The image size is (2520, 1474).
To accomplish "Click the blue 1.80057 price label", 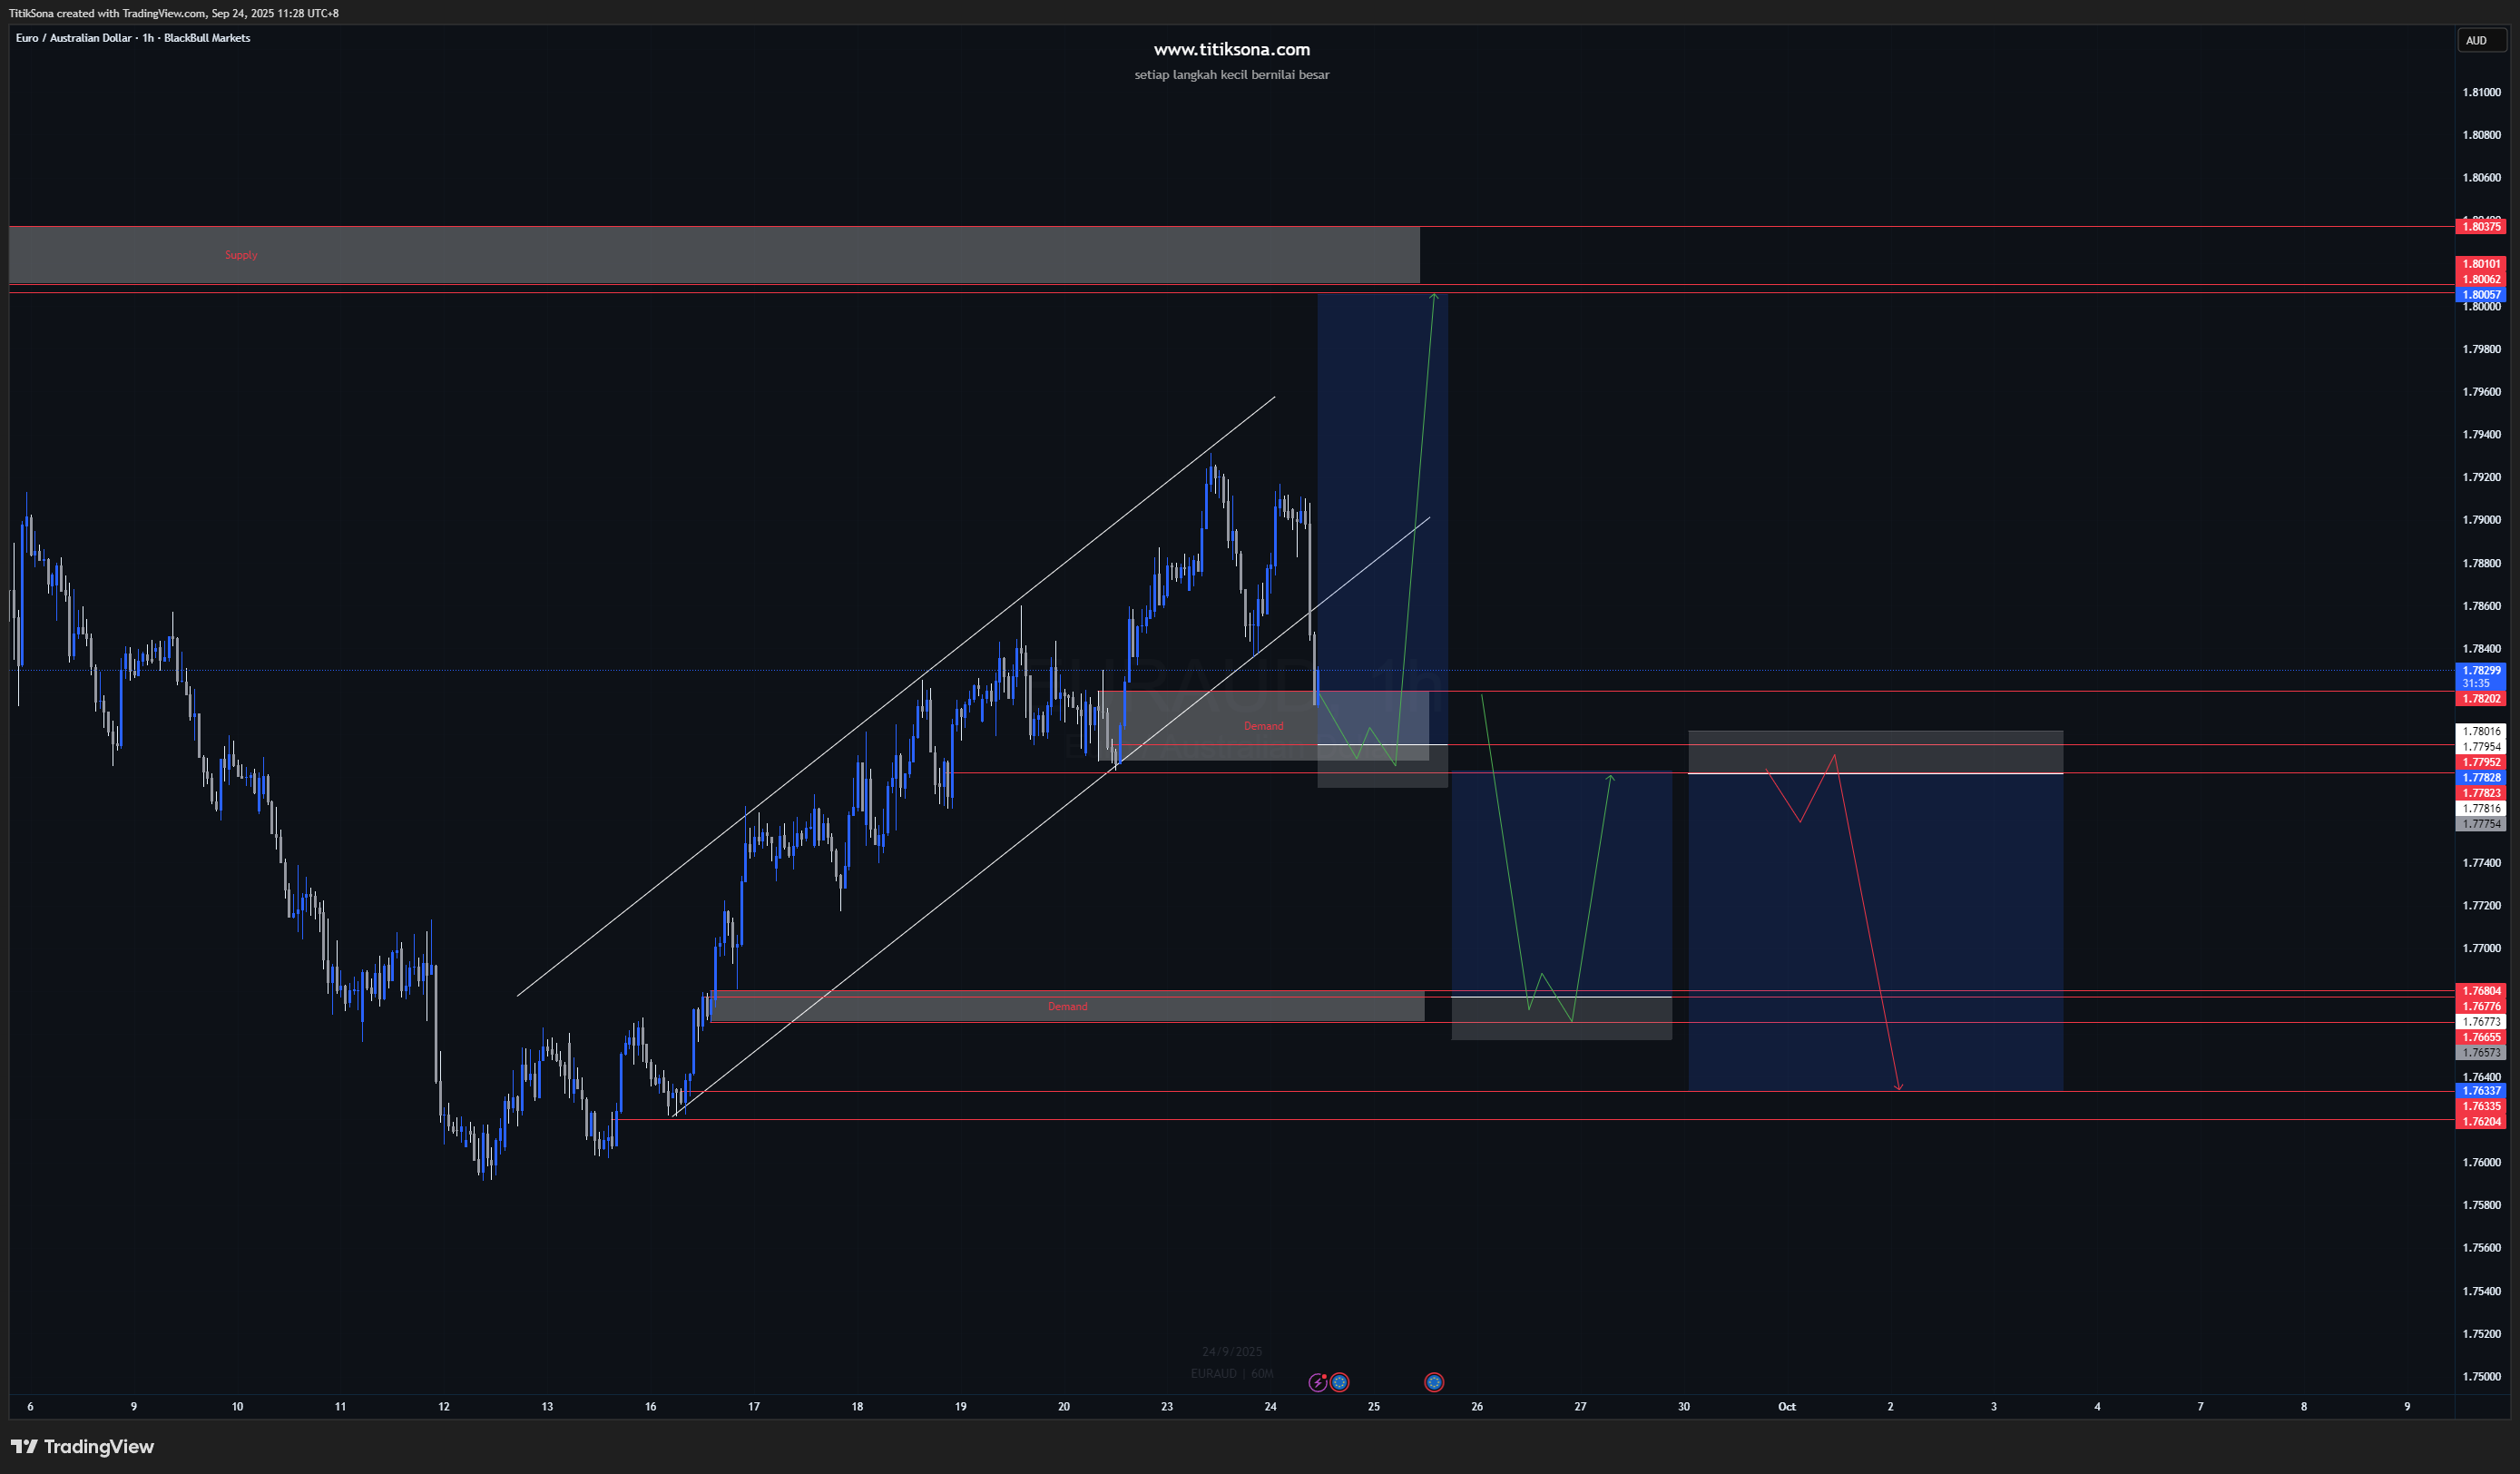I will pyautogui.click(x=2481, y=295).
